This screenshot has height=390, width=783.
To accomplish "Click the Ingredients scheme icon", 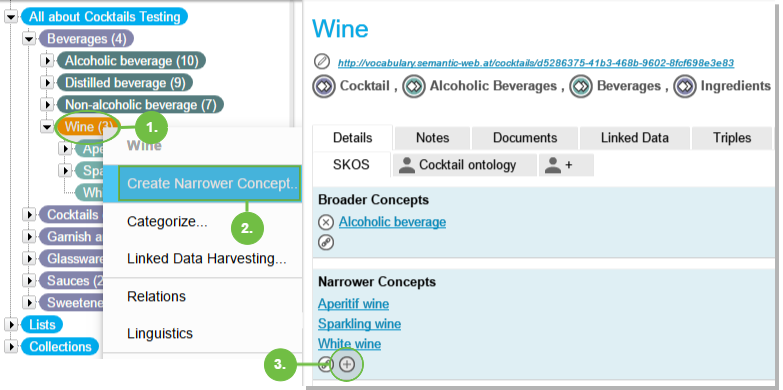I will point(685,86).
